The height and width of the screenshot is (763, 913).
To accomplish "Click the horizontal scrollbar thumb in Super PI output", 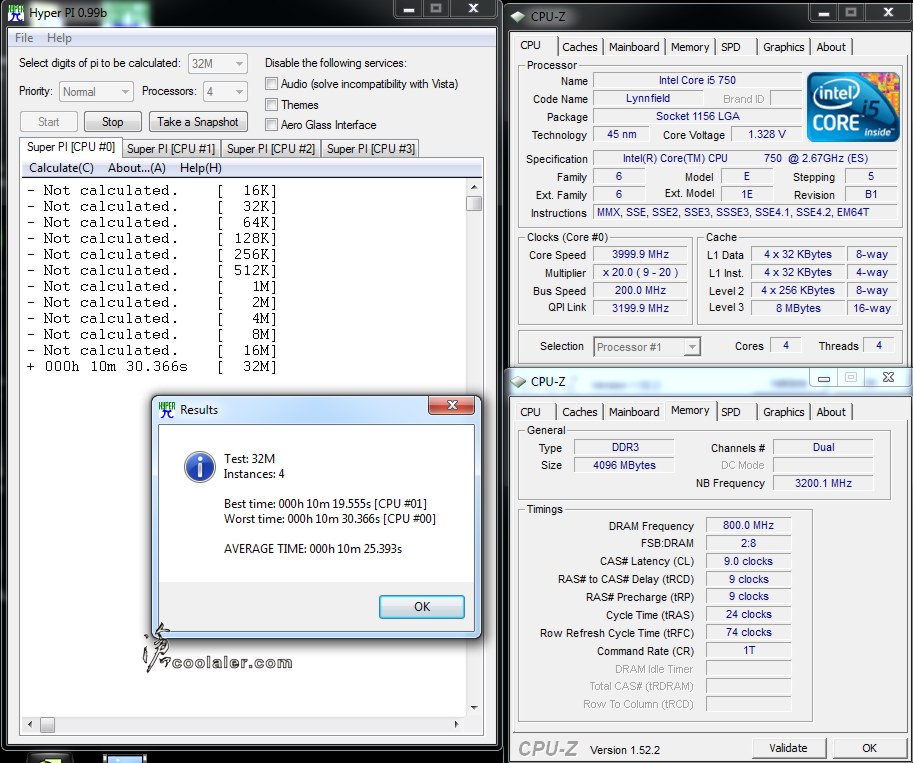I will (x=48, y=725).
